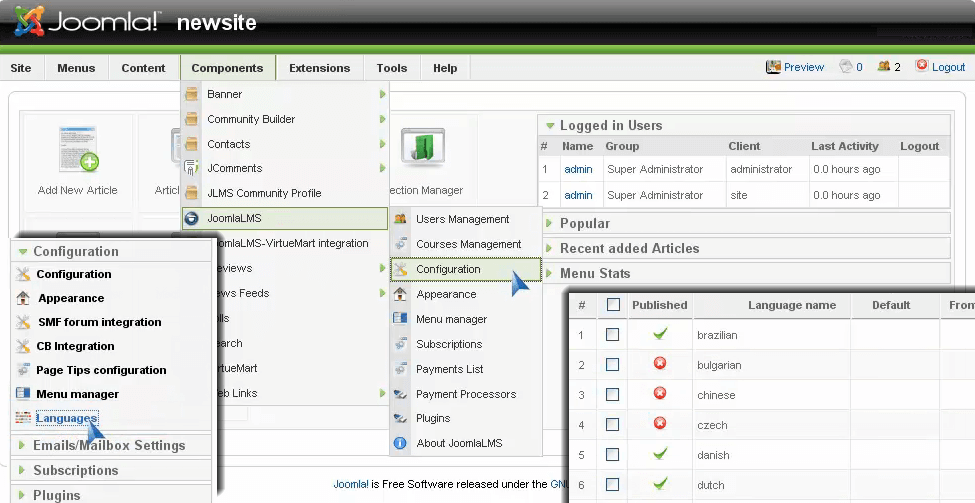Click the Section Manager green icon
The image size is (975, 503).
click(423, 147)
